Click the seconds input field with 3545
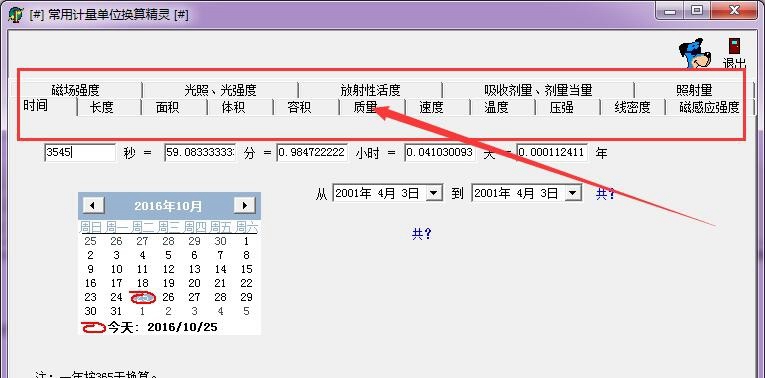The width and height of the screenshot is (765, 378). [x=80, y=153]
